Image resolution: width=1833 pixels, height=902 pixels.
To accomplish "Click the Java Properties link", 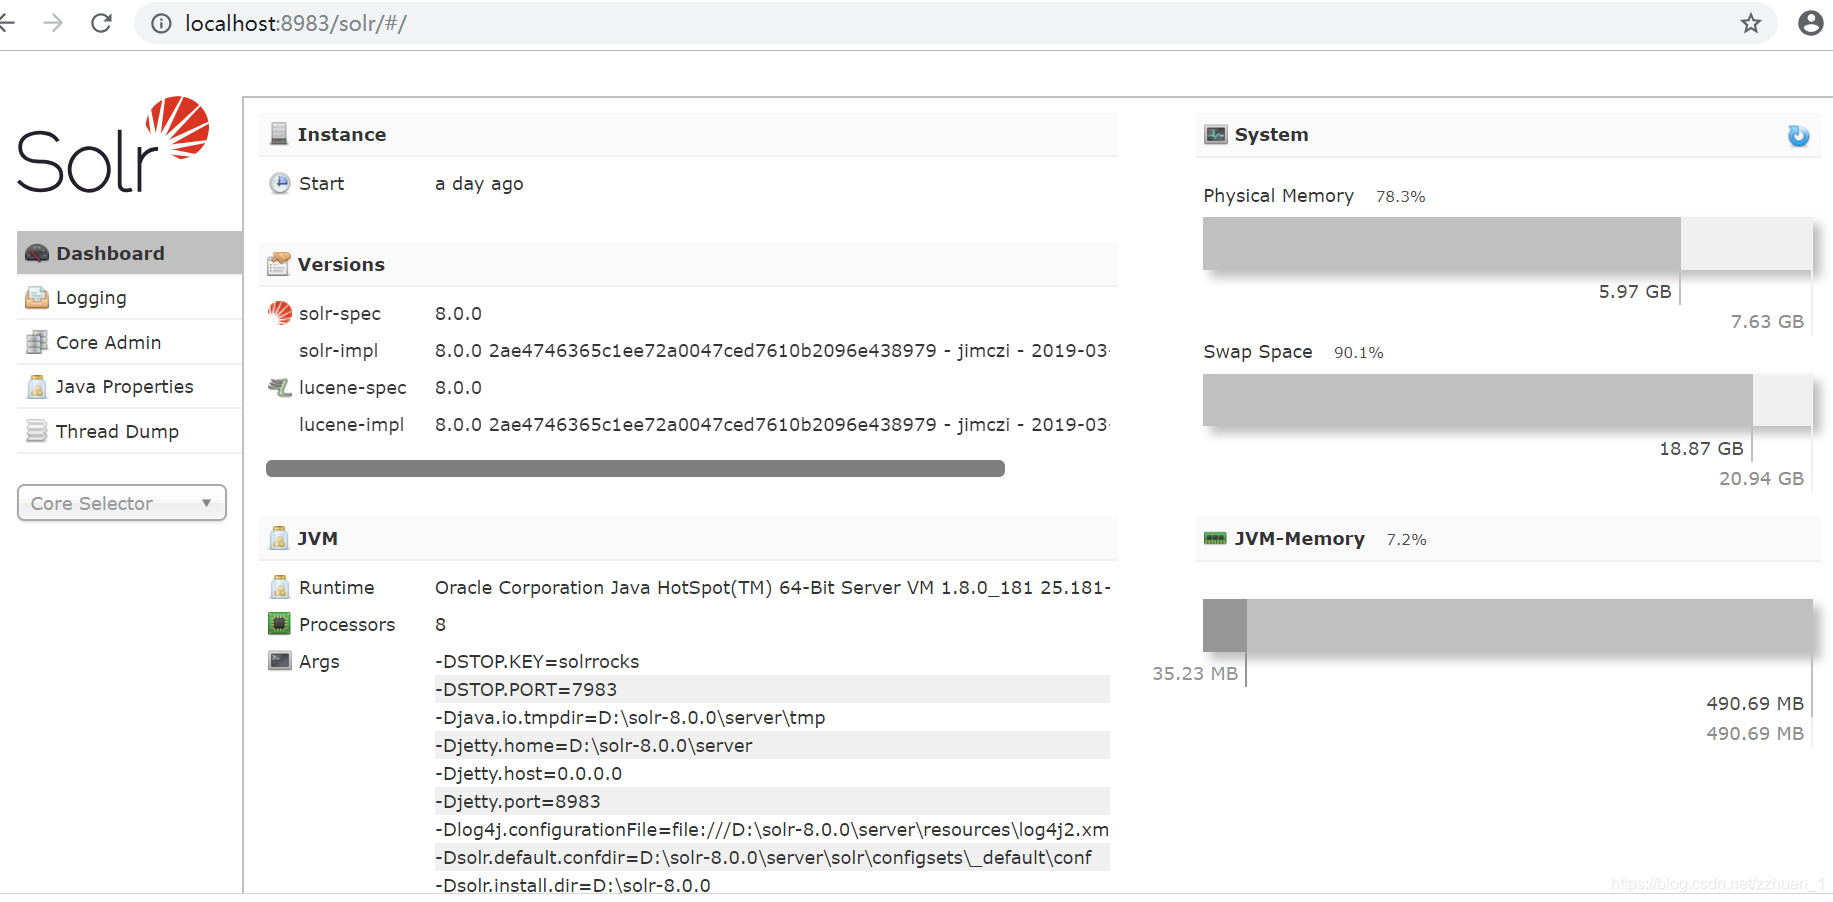I will pos(125,386).
